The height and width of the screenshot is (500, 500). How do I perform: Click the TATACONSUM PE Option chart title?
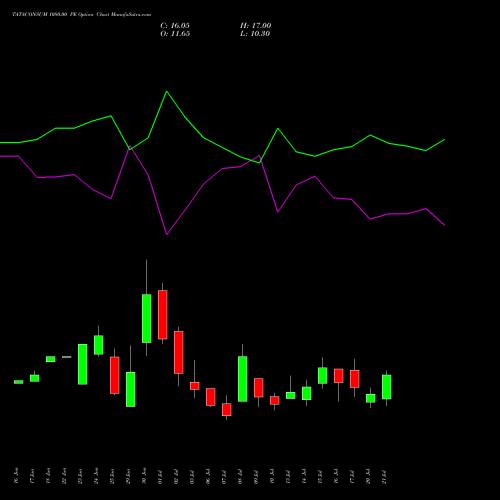point(82,15)
